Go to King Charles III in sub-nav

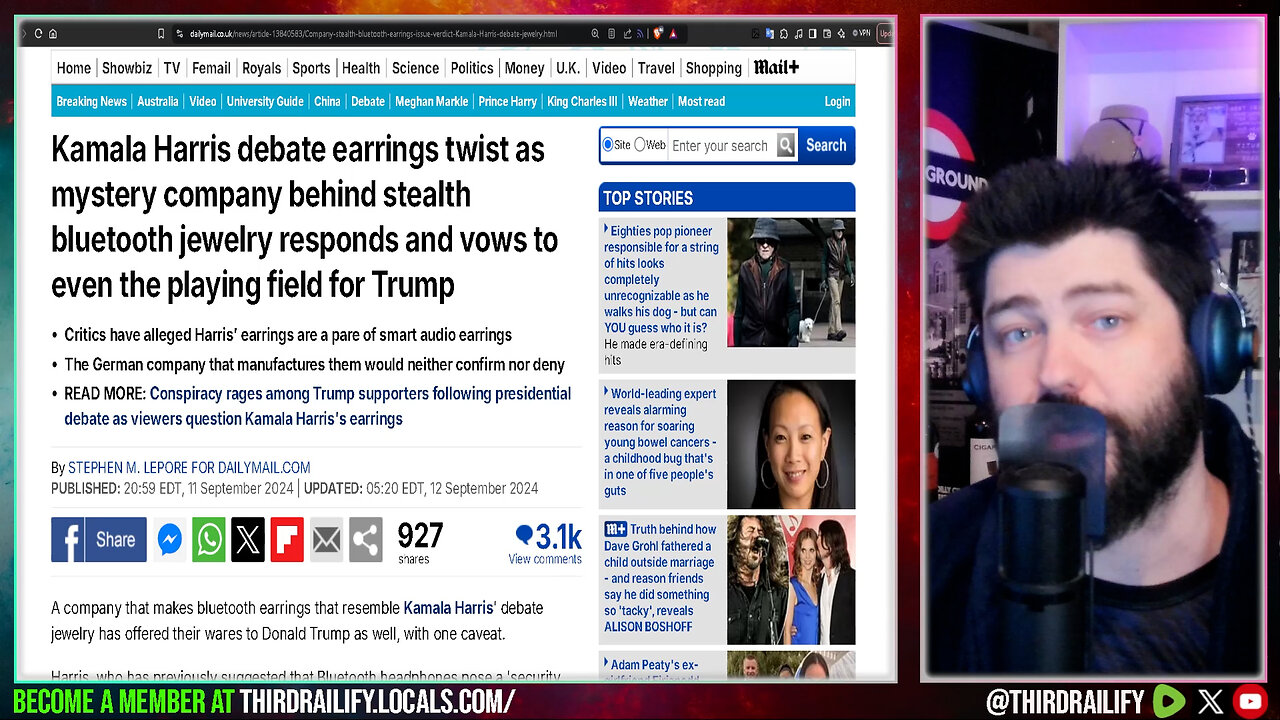tap(582, 101)
